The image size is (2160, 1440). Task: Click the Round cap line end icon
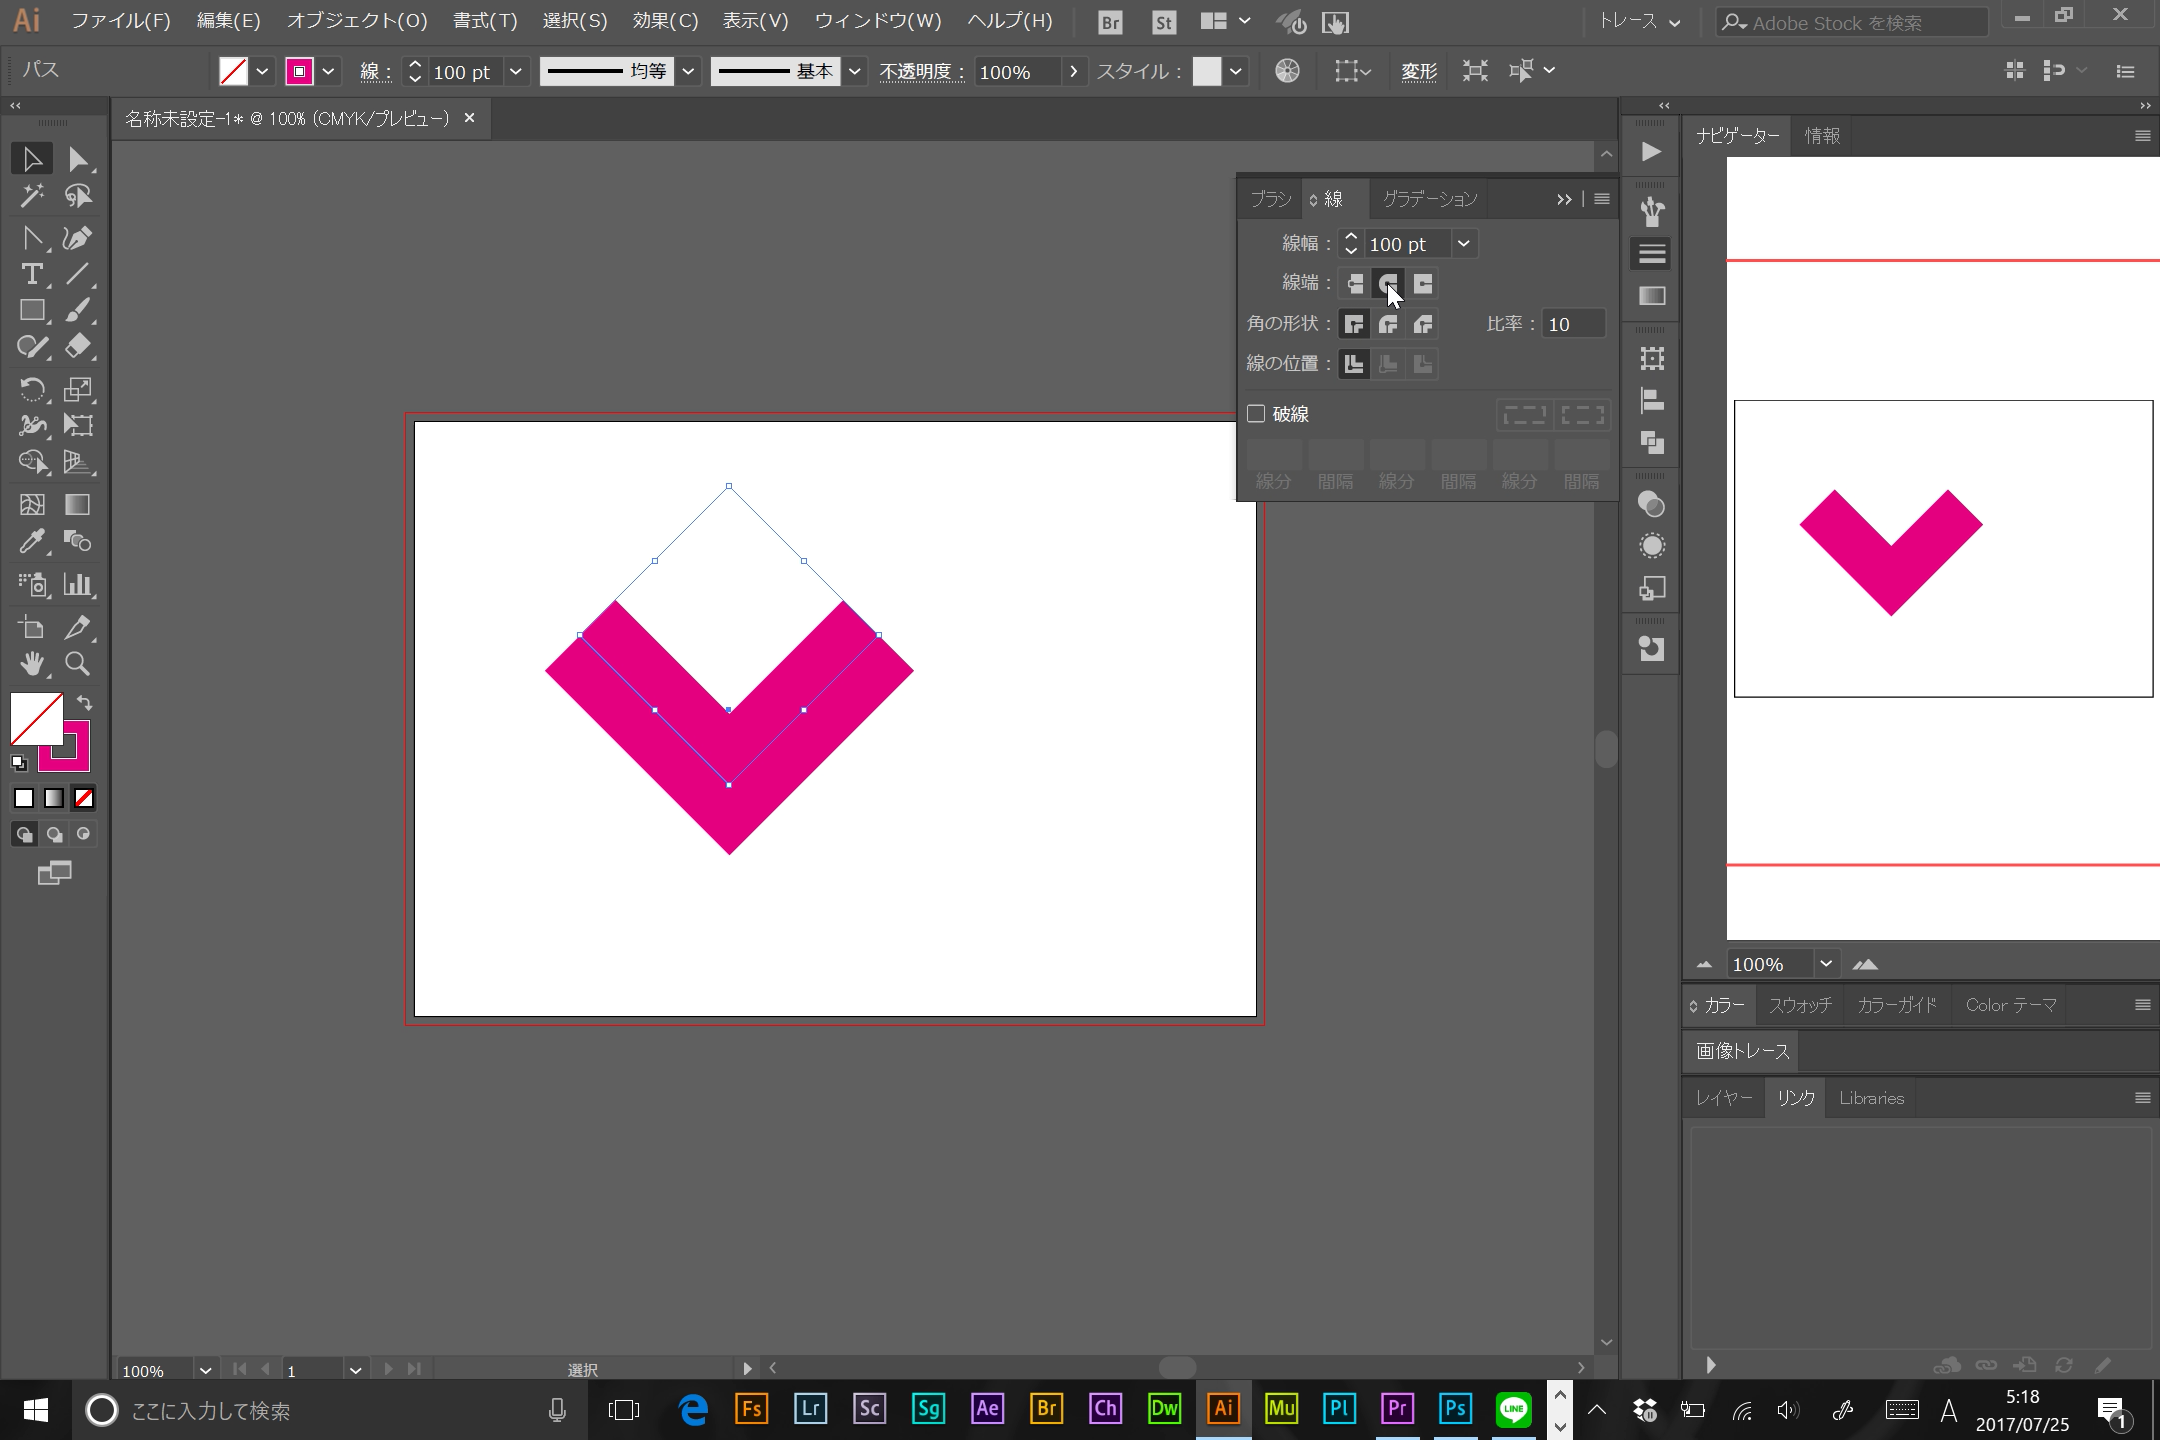(1389, 283)
